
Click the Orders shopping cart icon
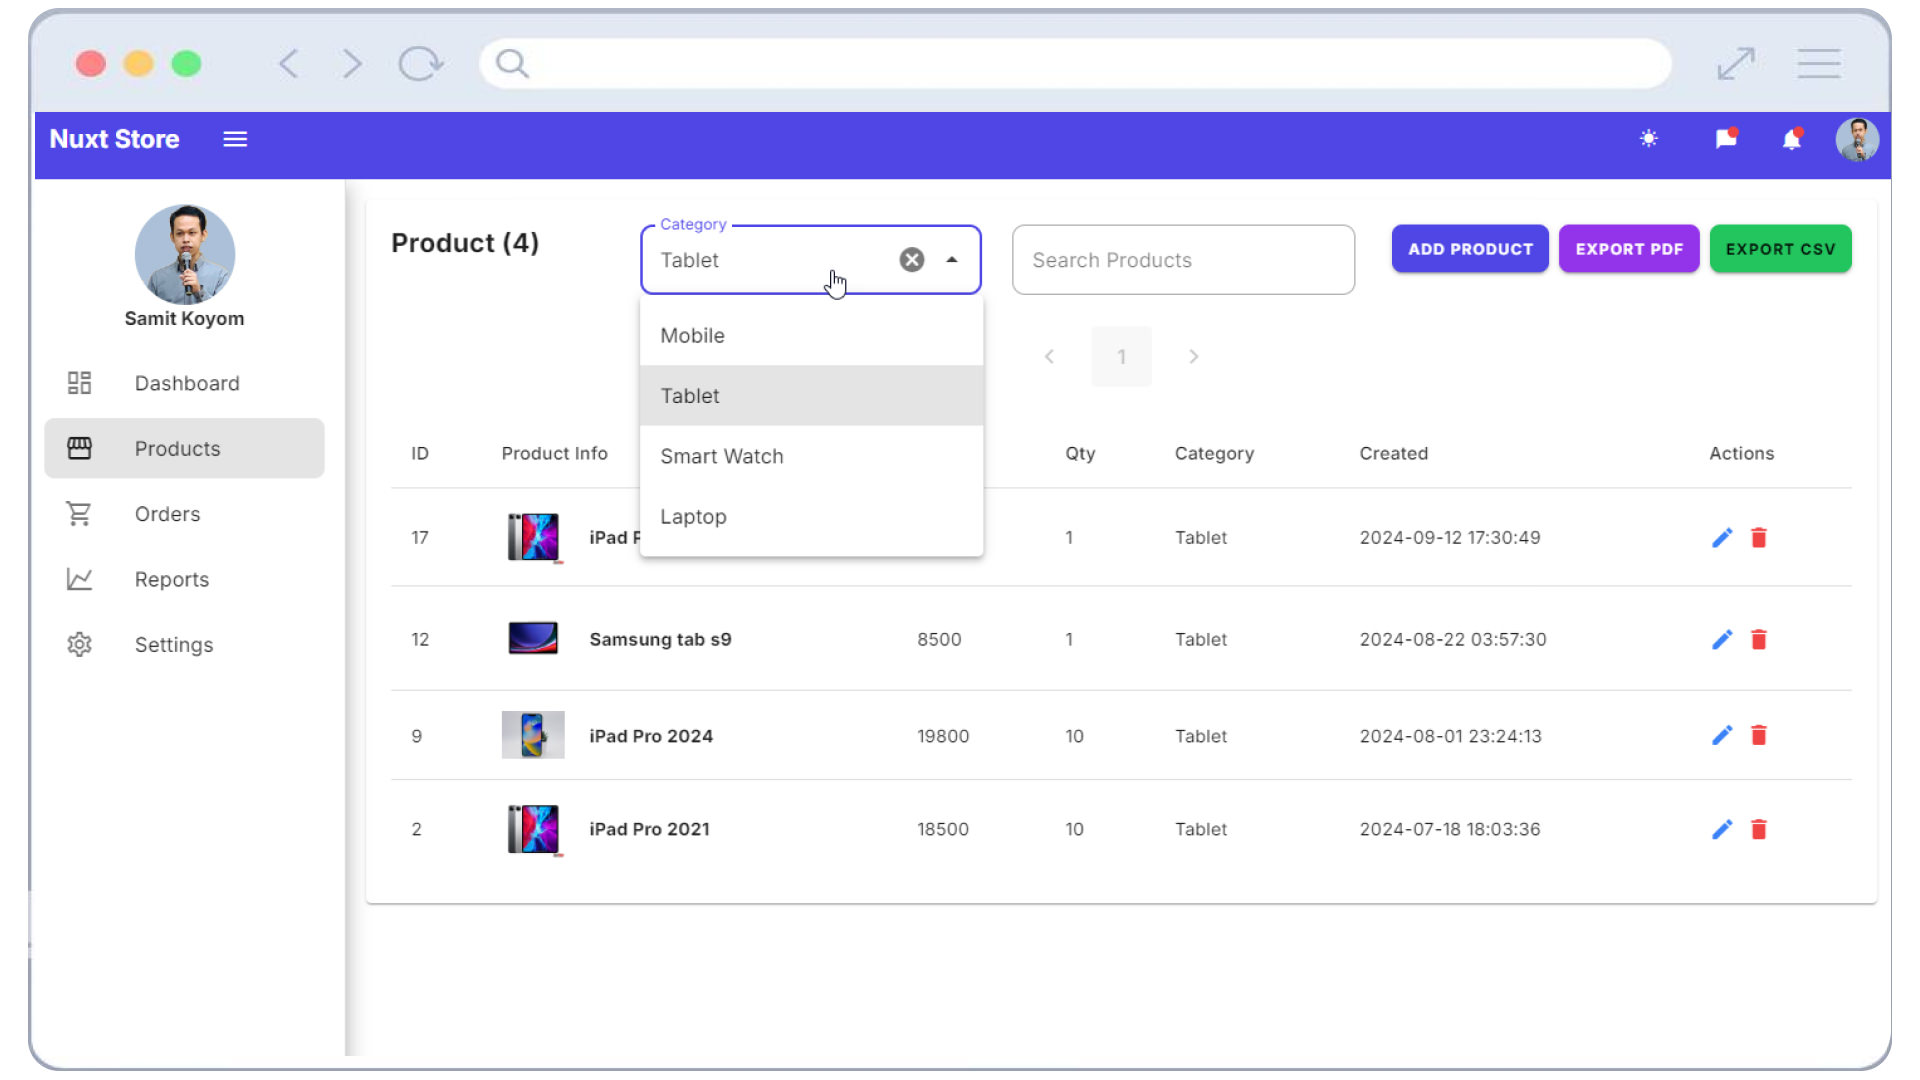click(x=79, y=514)
